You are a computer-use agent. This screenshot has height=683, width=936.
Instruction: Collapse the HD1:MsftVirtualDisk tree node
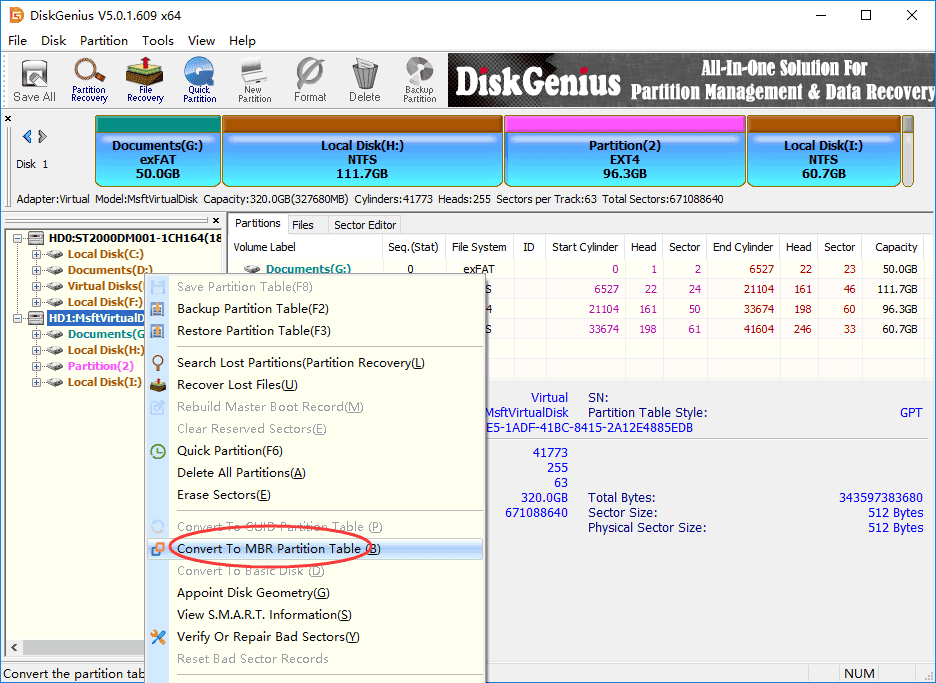19,318
